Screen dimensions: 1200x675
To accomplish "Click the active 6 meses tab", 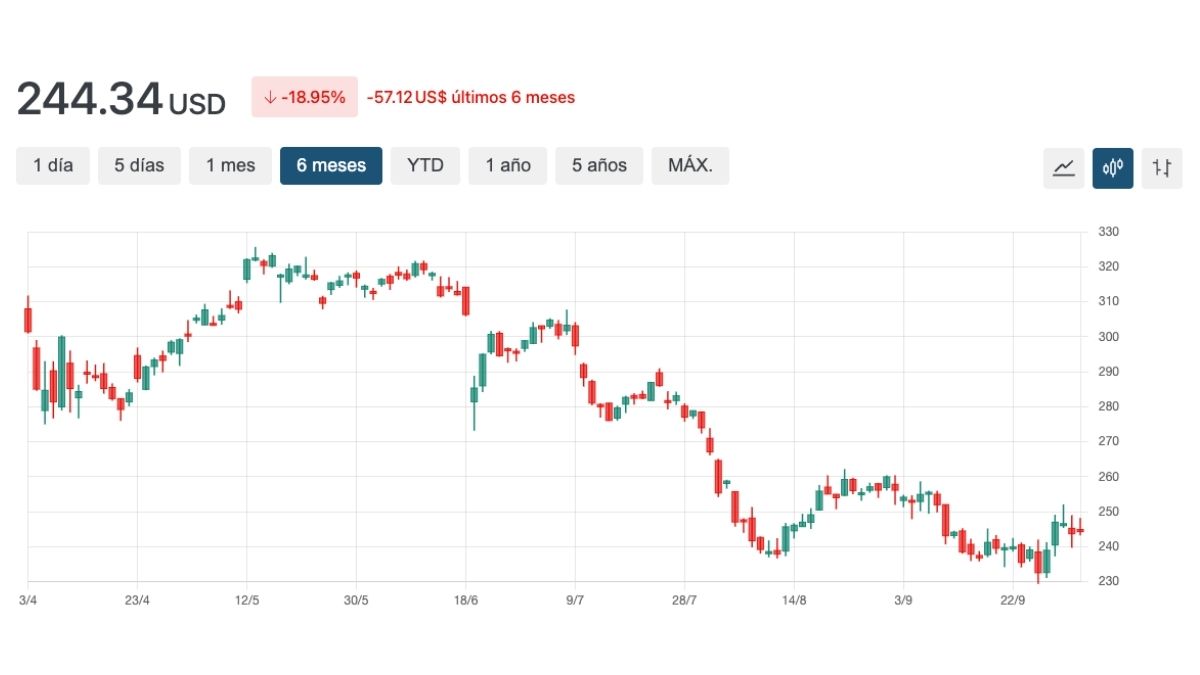I will tap(331, 166).
